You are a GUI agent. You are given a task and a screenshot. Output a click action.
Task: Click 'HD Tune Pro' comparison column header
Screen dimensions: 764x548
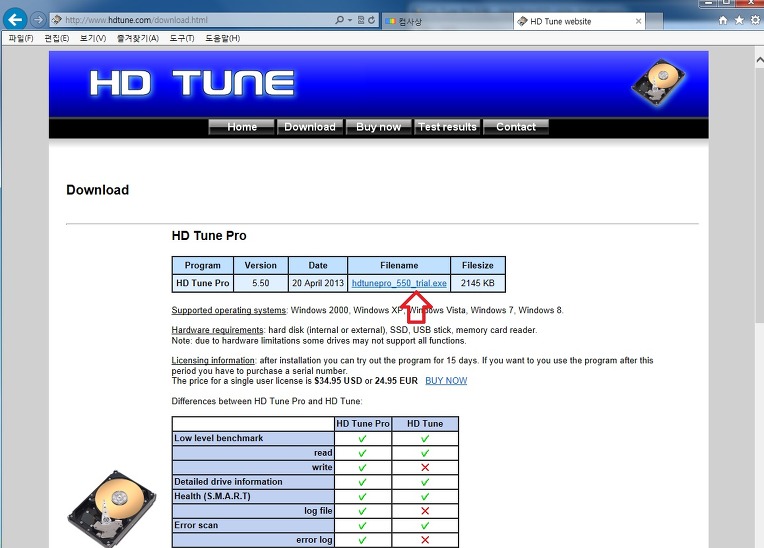click(x=363, y=424)
